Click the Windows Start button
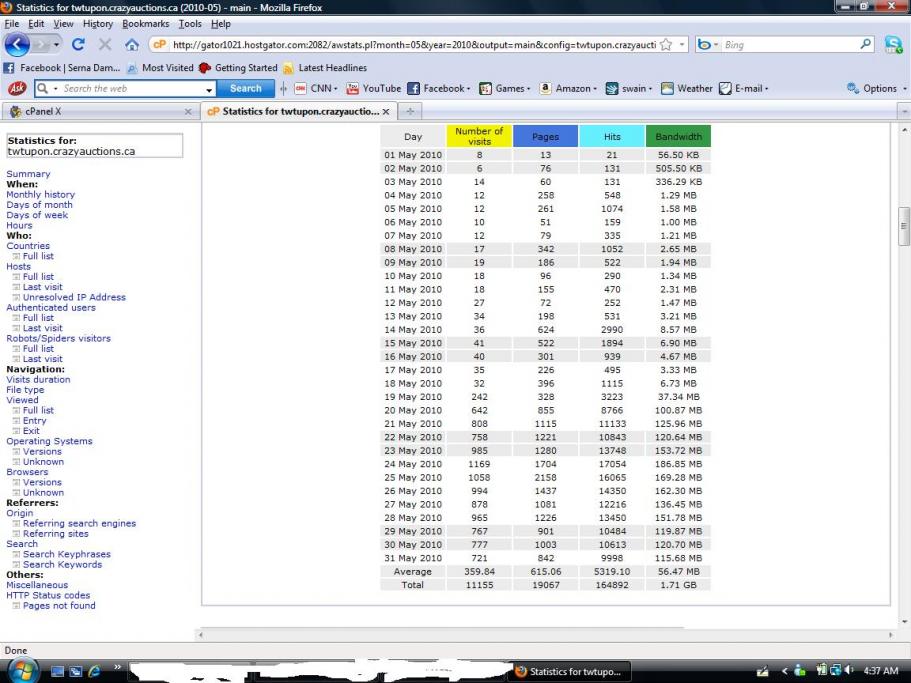911x683 pixels. tap(22, 670)
